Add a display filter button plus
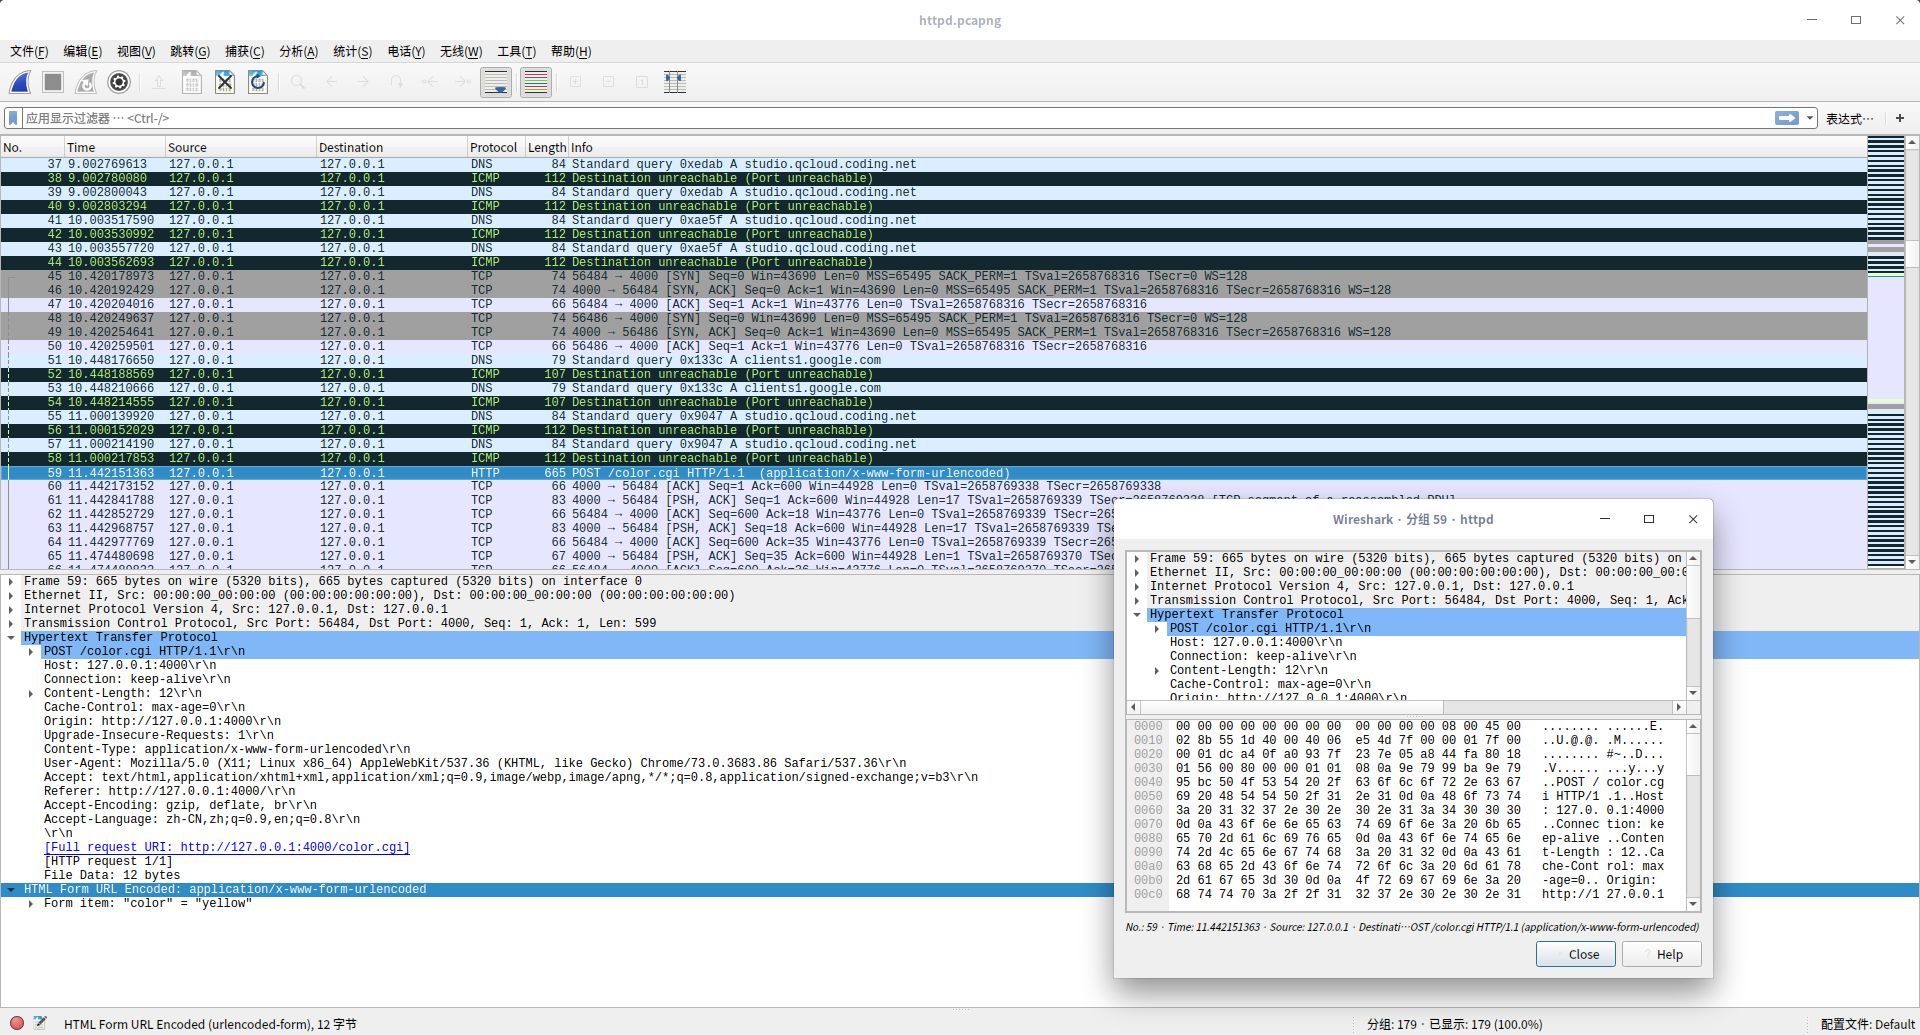1920x1035 pixels. [1900, 118]
